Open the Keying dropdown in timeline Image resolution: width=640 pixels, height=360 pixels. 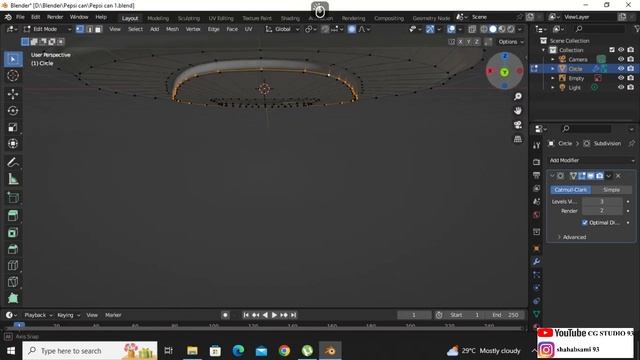coord(69,315)
